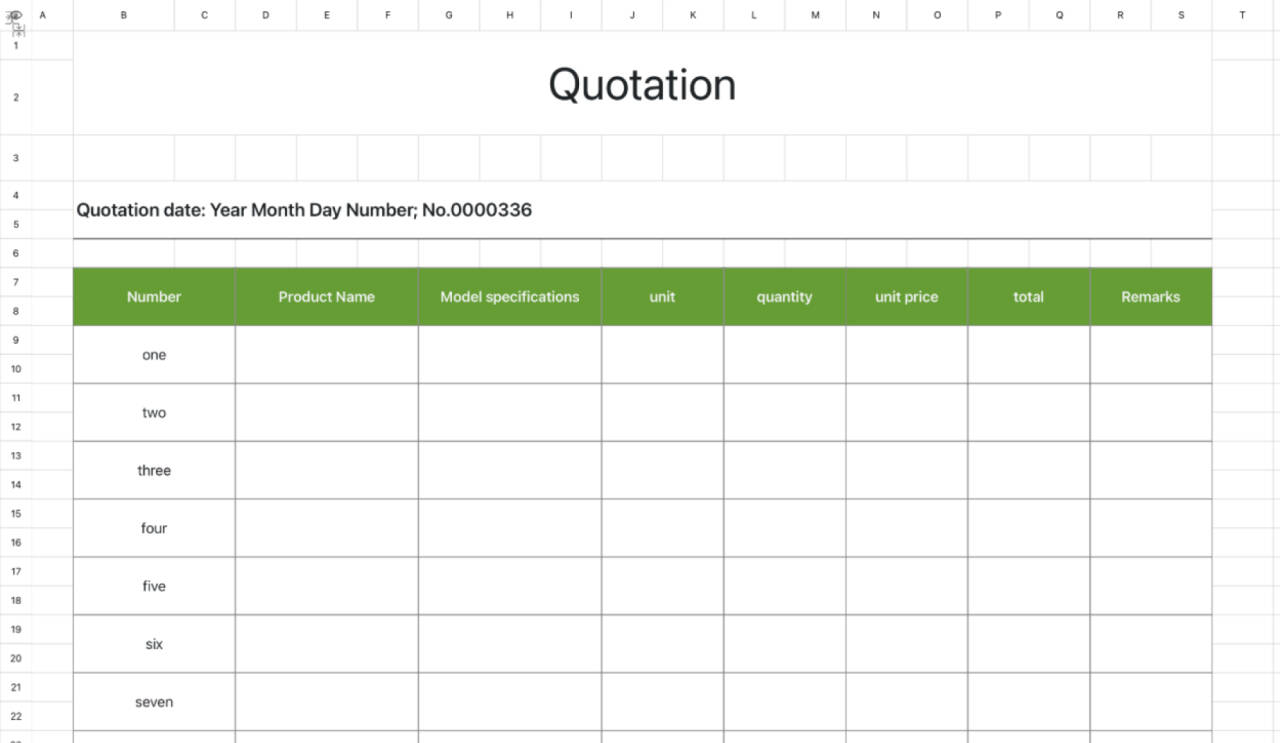Click the eye icon in the sheet corner
The width and height of the screenshot is (1280, 743).
[x=15, y=15]
